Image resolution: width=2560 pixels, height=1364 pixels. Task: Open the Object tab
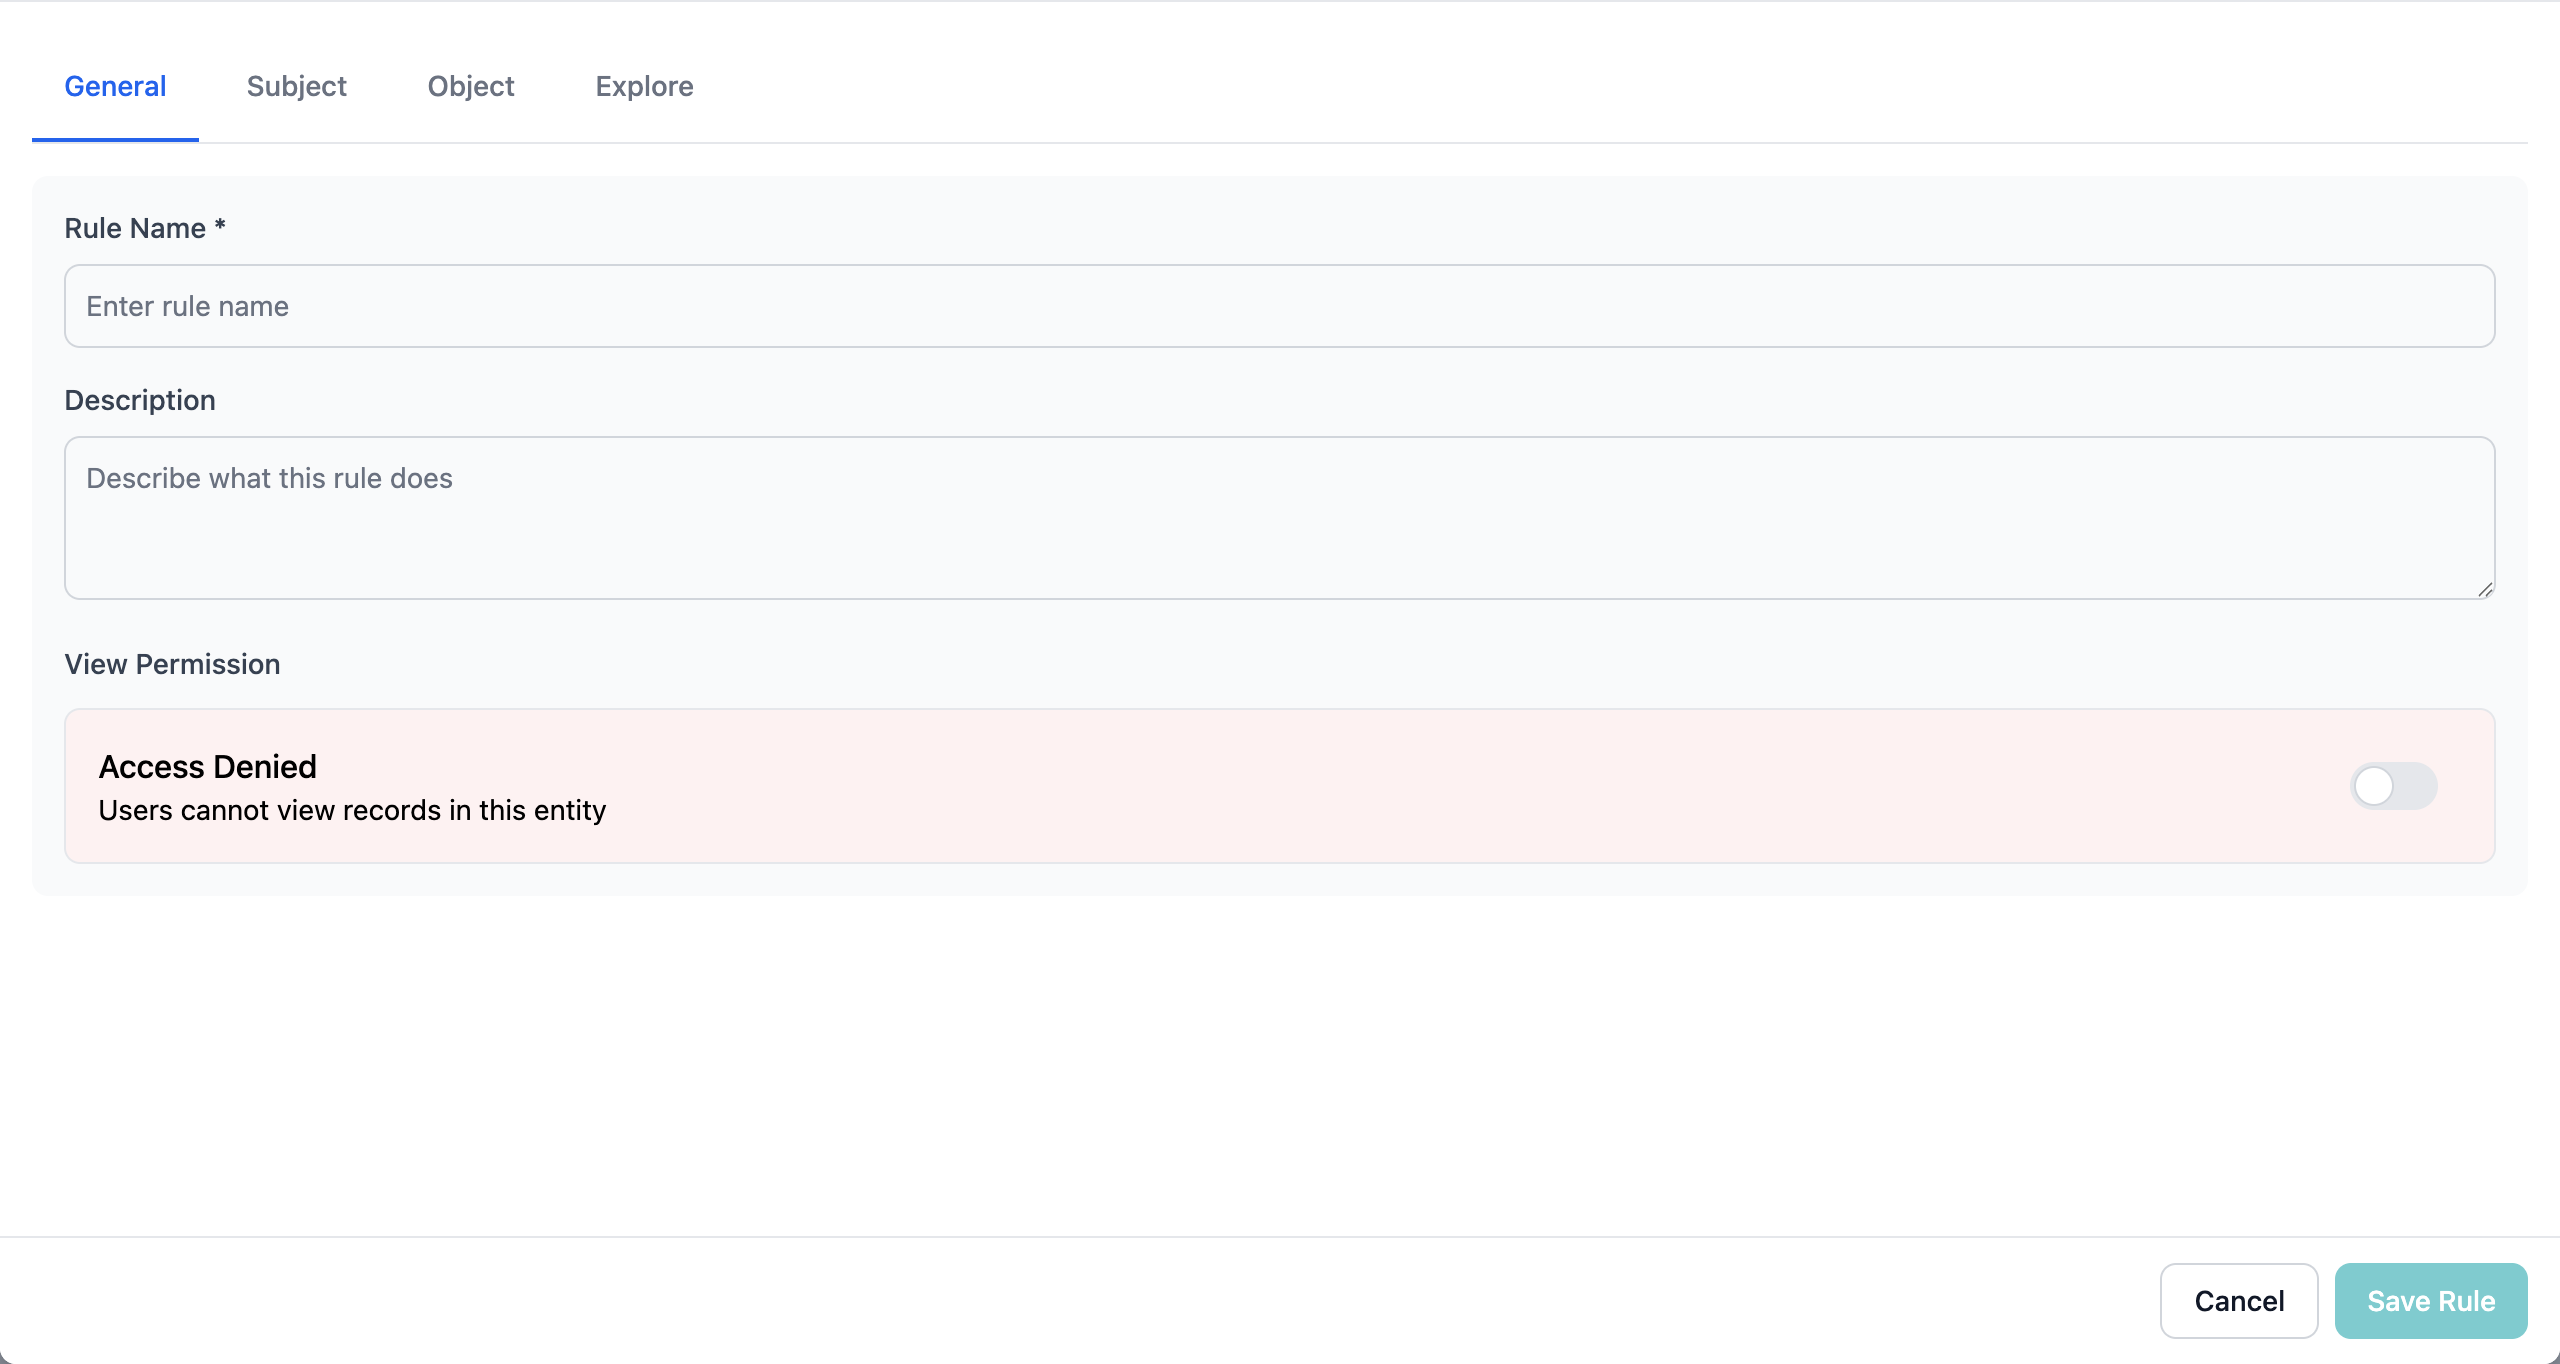coord(470,87)
